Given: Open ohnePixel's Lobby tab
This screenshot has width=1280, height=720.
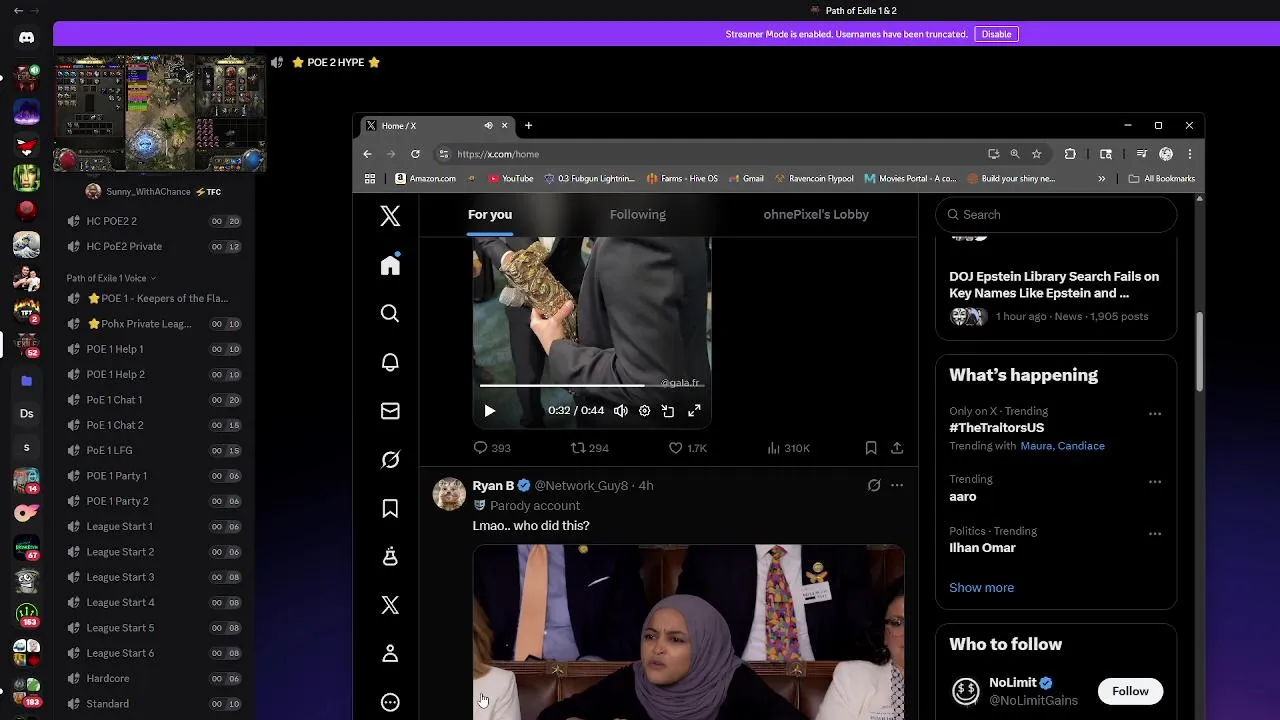Looking at the screenshot, I should tap(816, 214).
